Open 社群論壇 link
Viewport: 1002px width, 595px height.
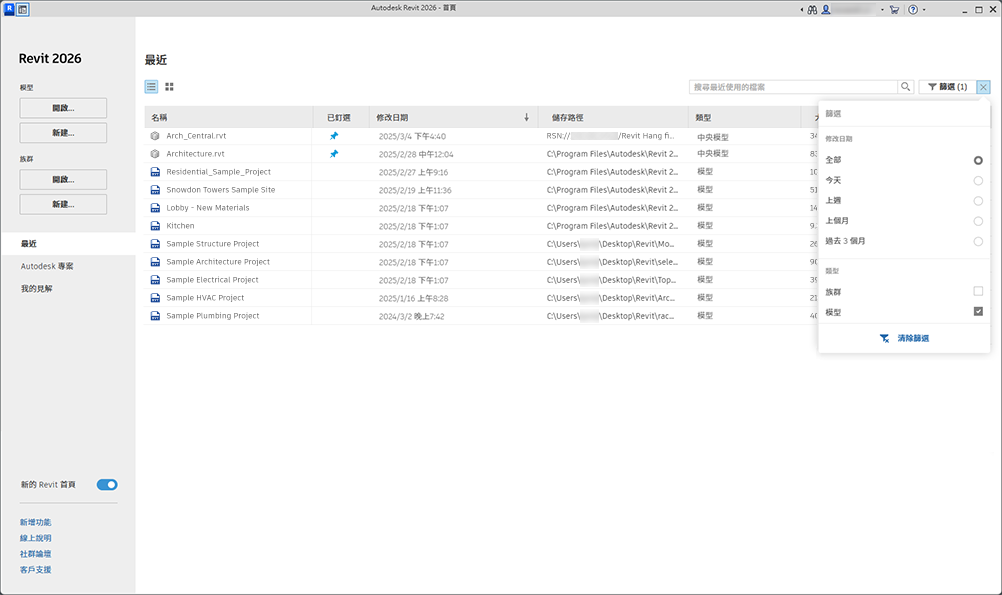click(35, 553)
